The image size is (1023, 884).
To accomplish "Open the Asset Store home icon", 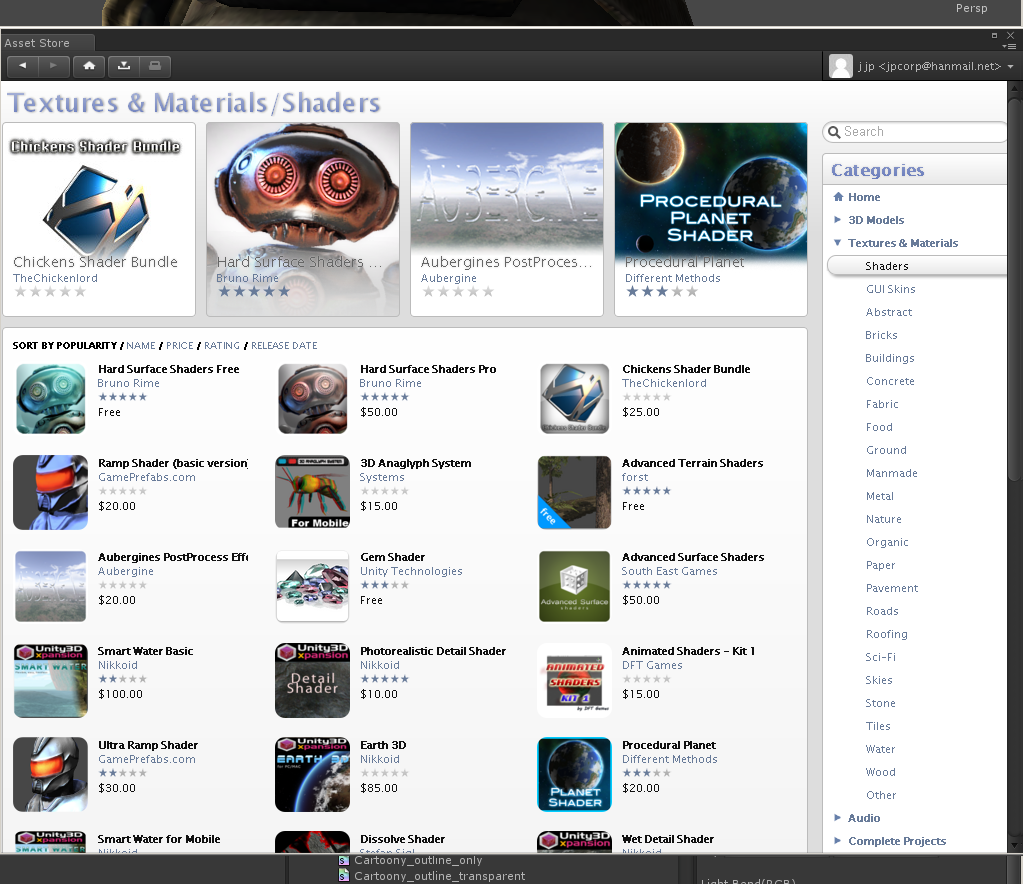I will pos(89,66).
